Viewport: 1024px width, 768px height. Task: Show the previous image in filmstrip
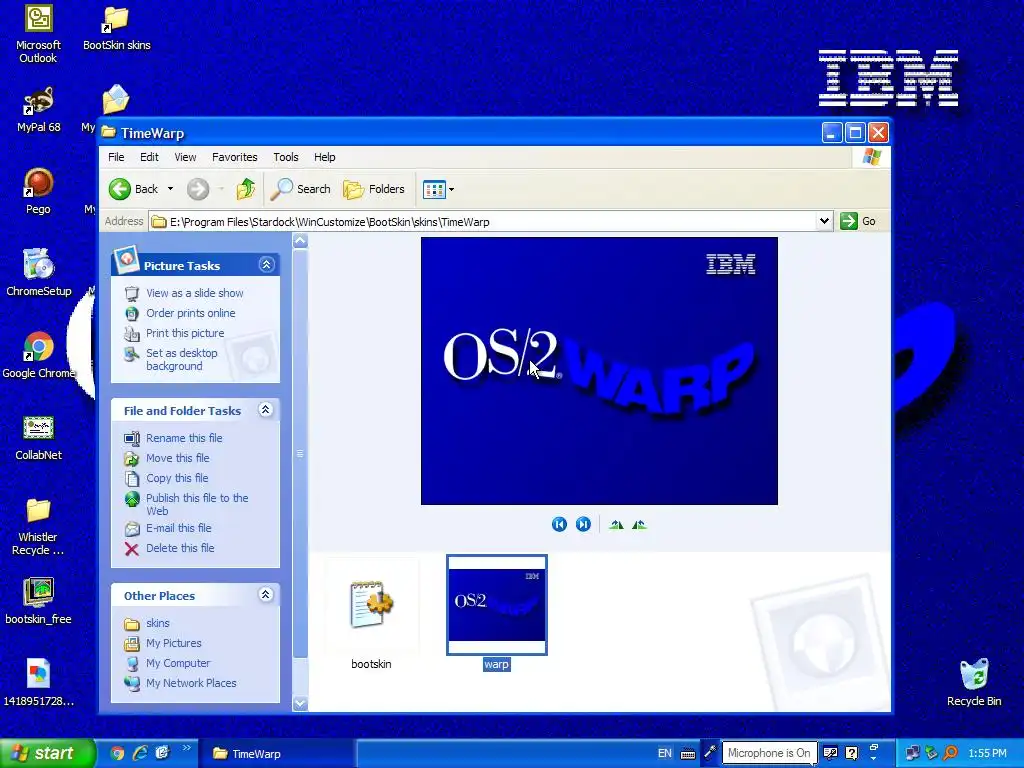(559, 524)
